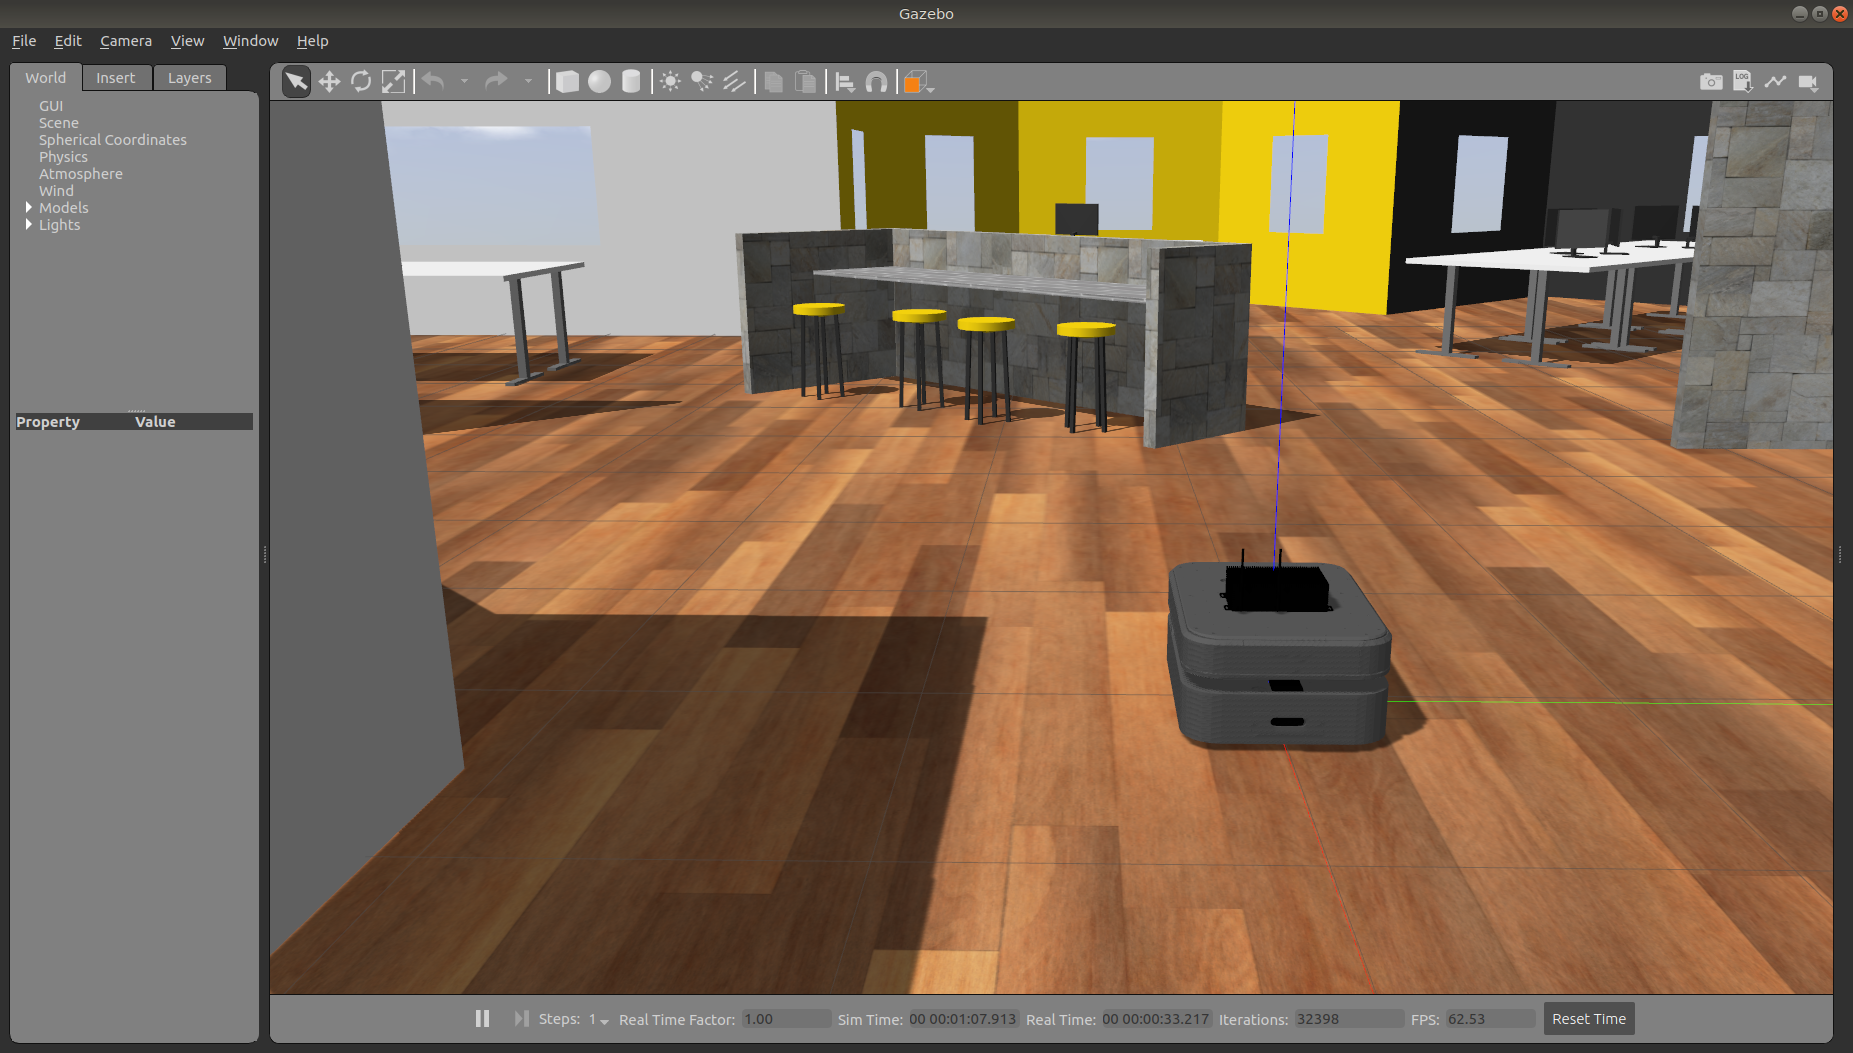Insert a box shape
This screenshot has height=1053, width=1853.
[567, 82]
